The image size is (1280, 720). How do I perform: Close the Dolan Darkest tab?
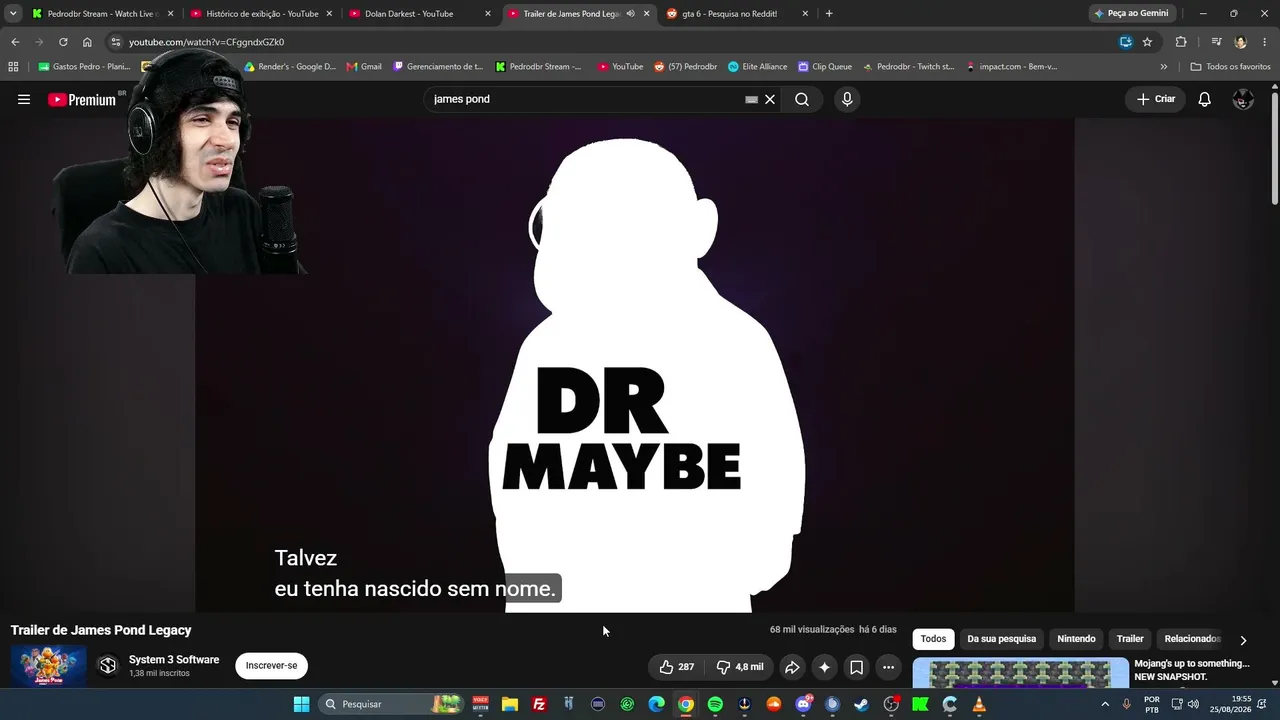487,14
